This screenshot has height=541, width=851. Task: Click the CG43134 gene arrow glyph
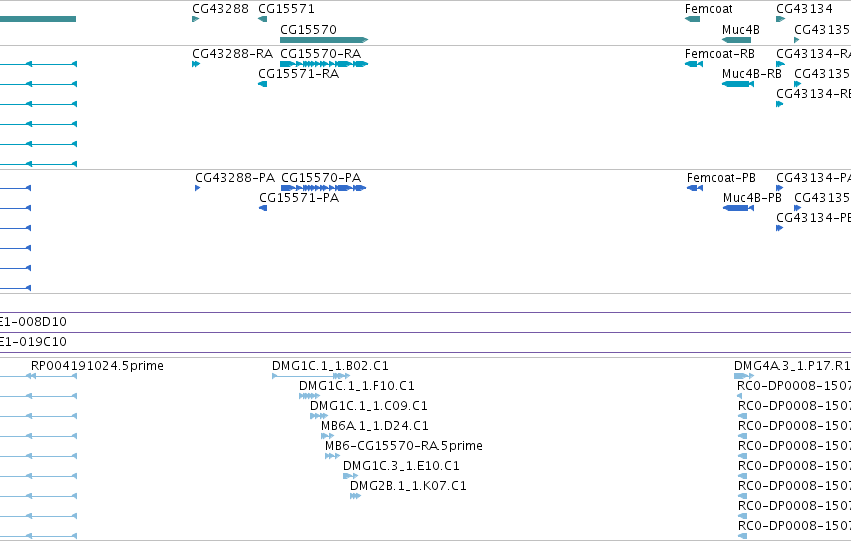click(x=780, y=19)
